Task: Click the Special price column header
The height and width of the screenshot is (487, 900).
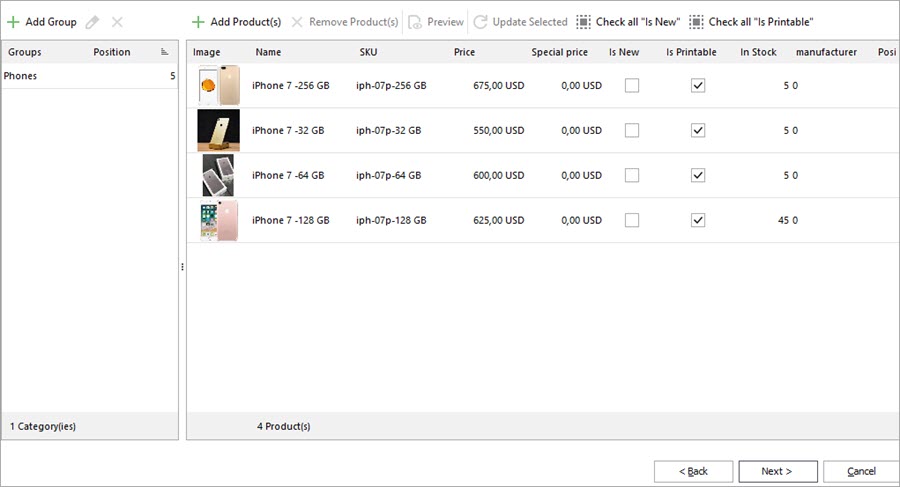Action: point(560,52)
